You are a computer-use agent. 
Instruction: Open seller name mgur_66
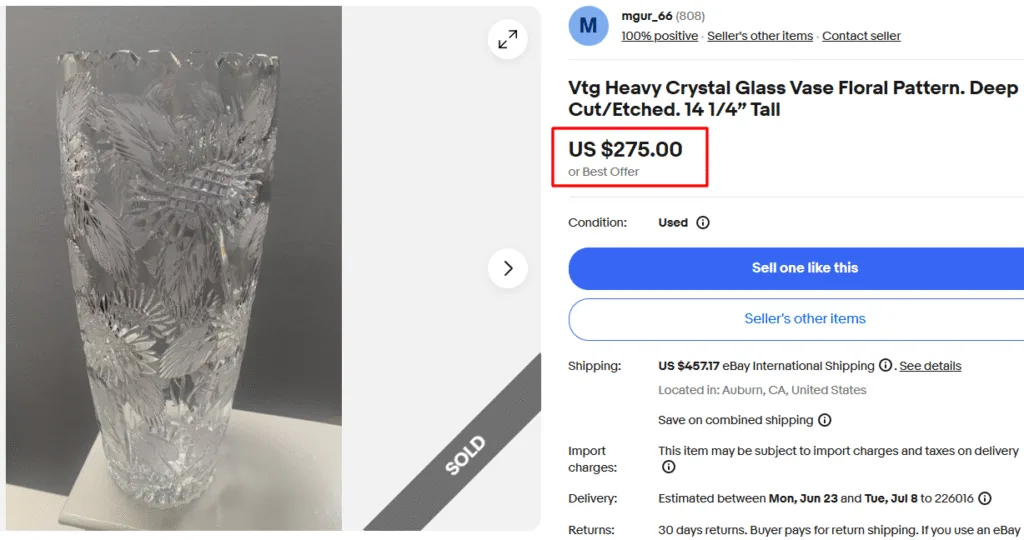647,16
